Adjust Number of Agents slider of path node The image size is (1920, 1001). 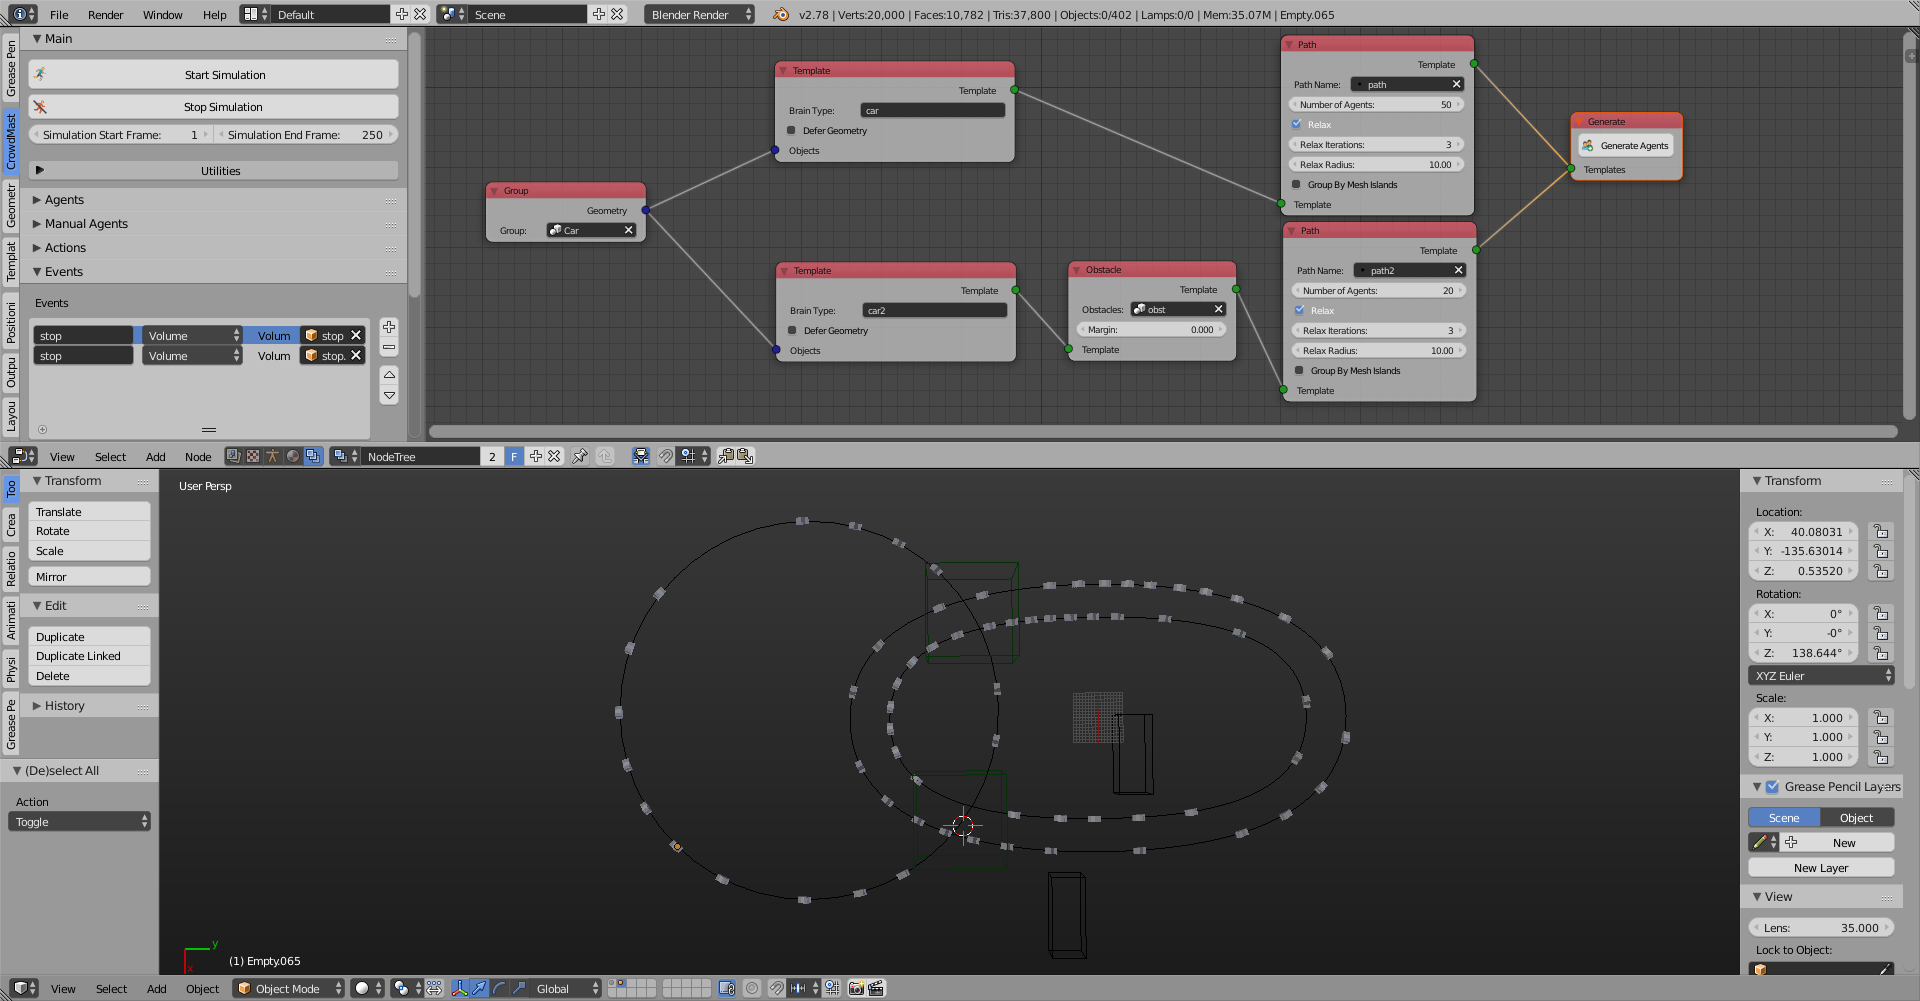(x=1376, y=105)
